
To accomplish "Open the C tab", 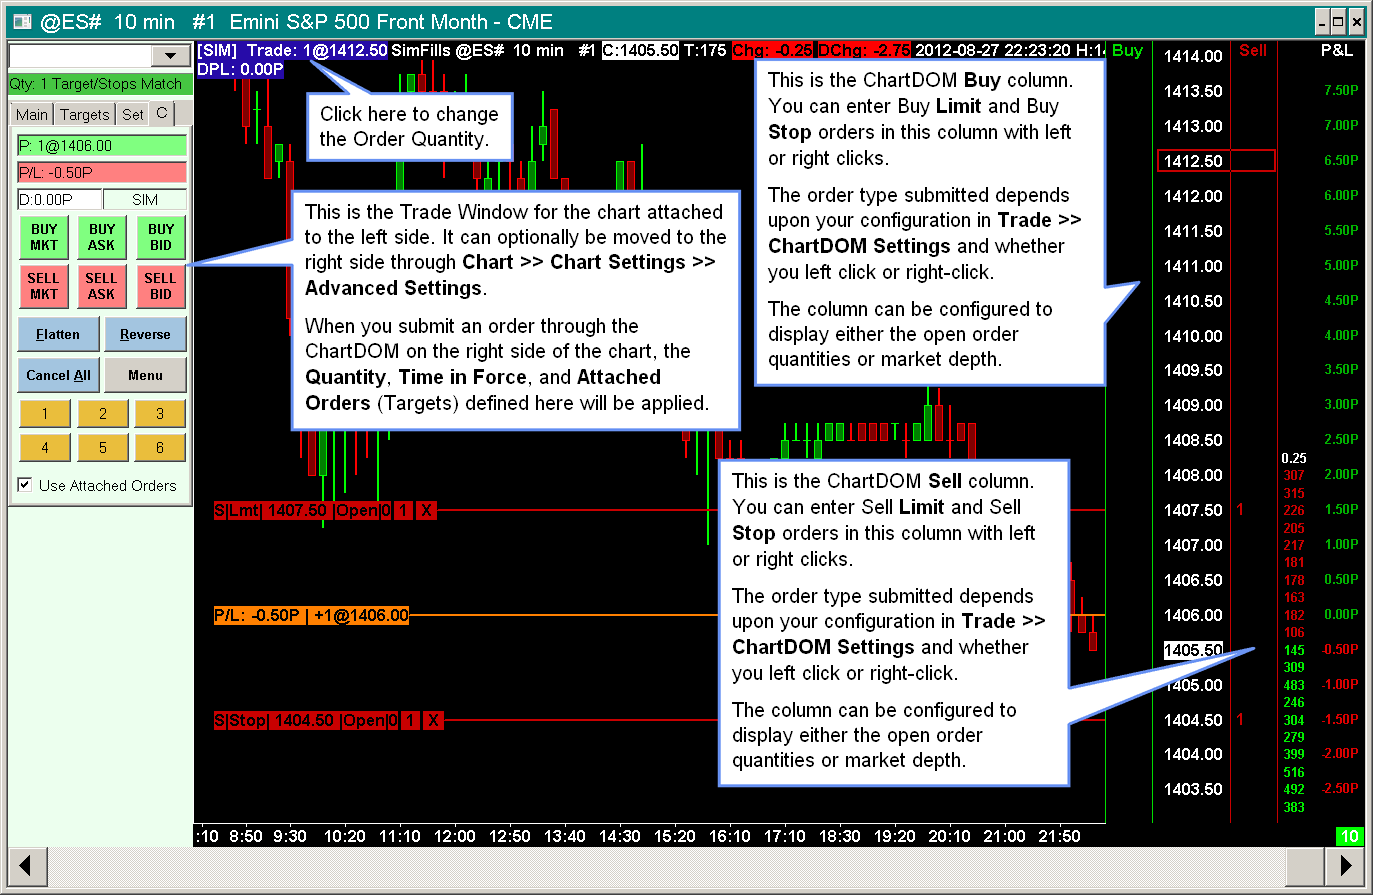I will click(162, 113).
